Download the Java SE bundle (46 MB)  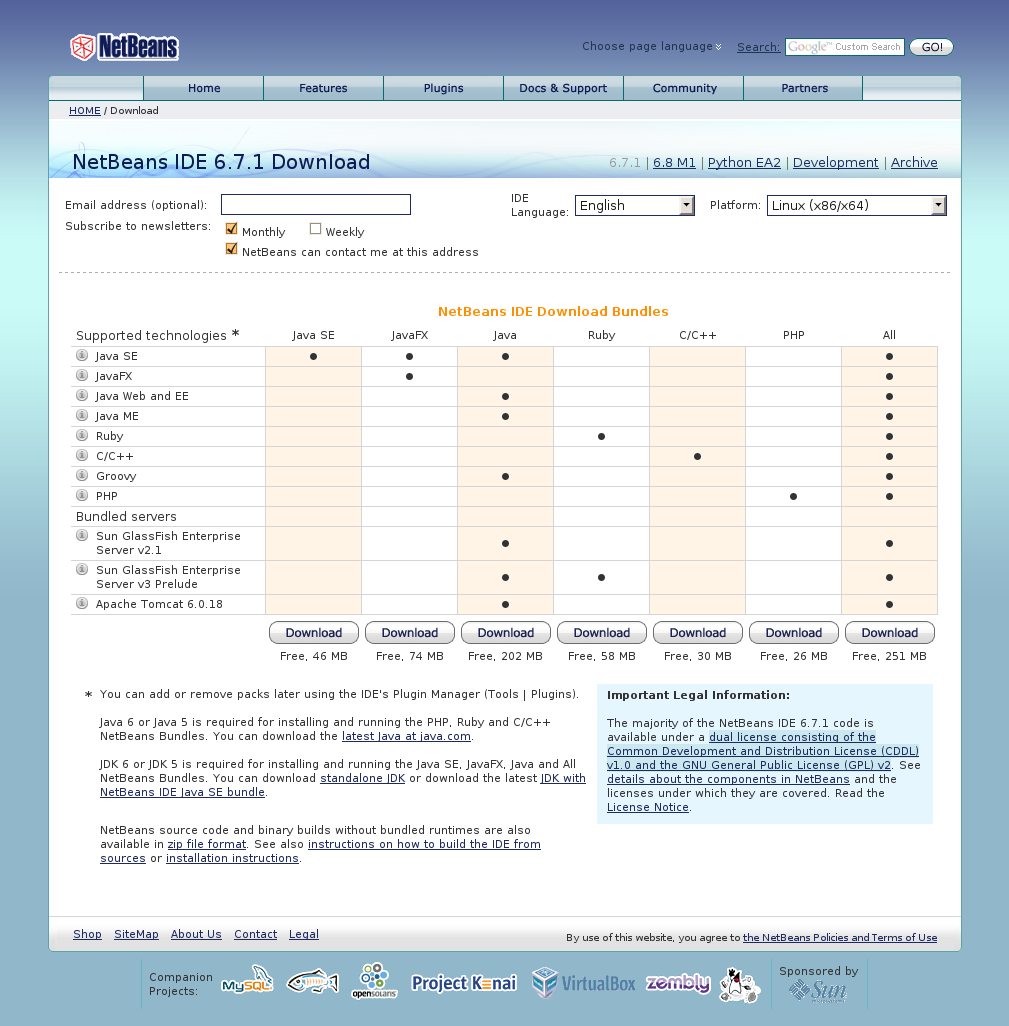coord(313,633)
